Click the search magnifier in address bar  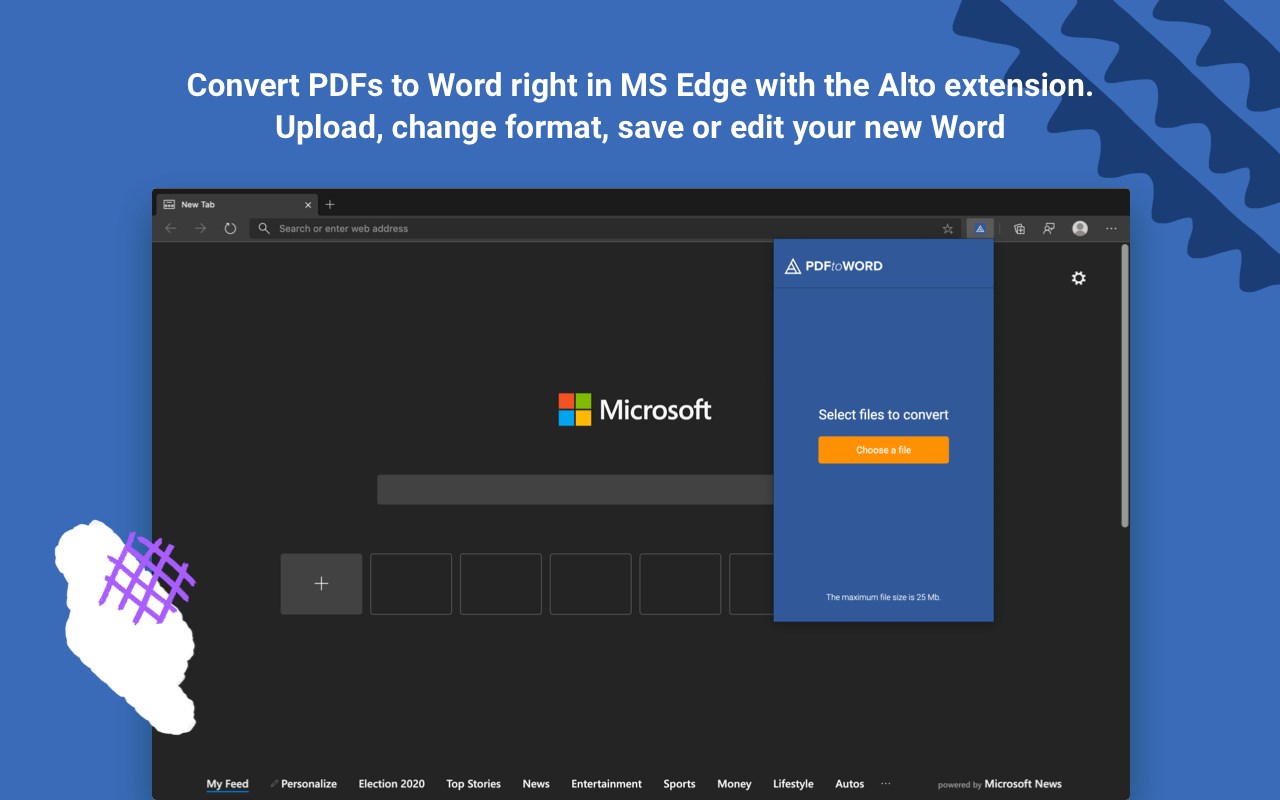coord(264,228)
